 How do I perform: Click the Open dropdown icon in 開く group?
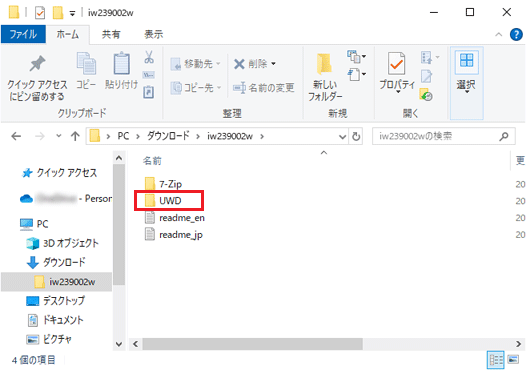(430, 57)
